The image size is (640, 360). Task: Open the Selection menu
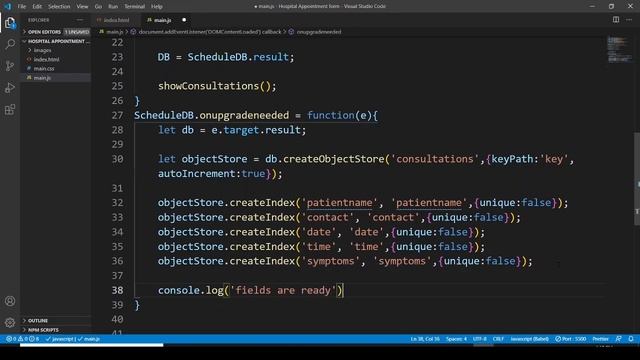click(59, 7)
